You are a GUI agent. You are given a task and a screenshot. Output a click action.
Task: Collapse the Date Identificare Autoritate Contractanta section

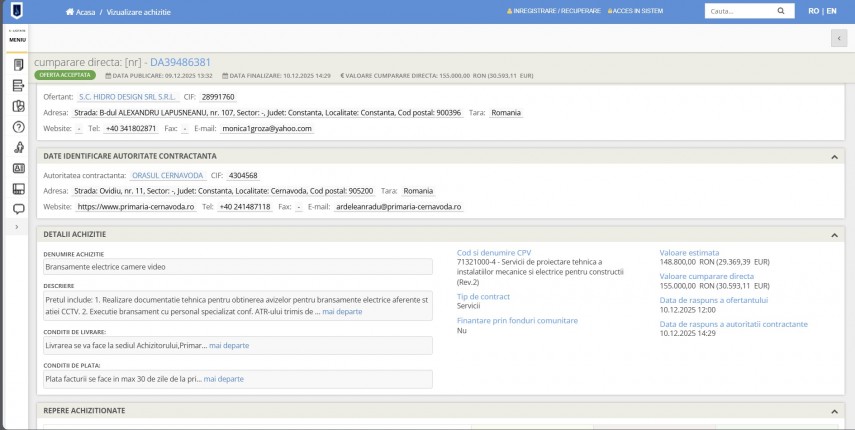(834, 157)
